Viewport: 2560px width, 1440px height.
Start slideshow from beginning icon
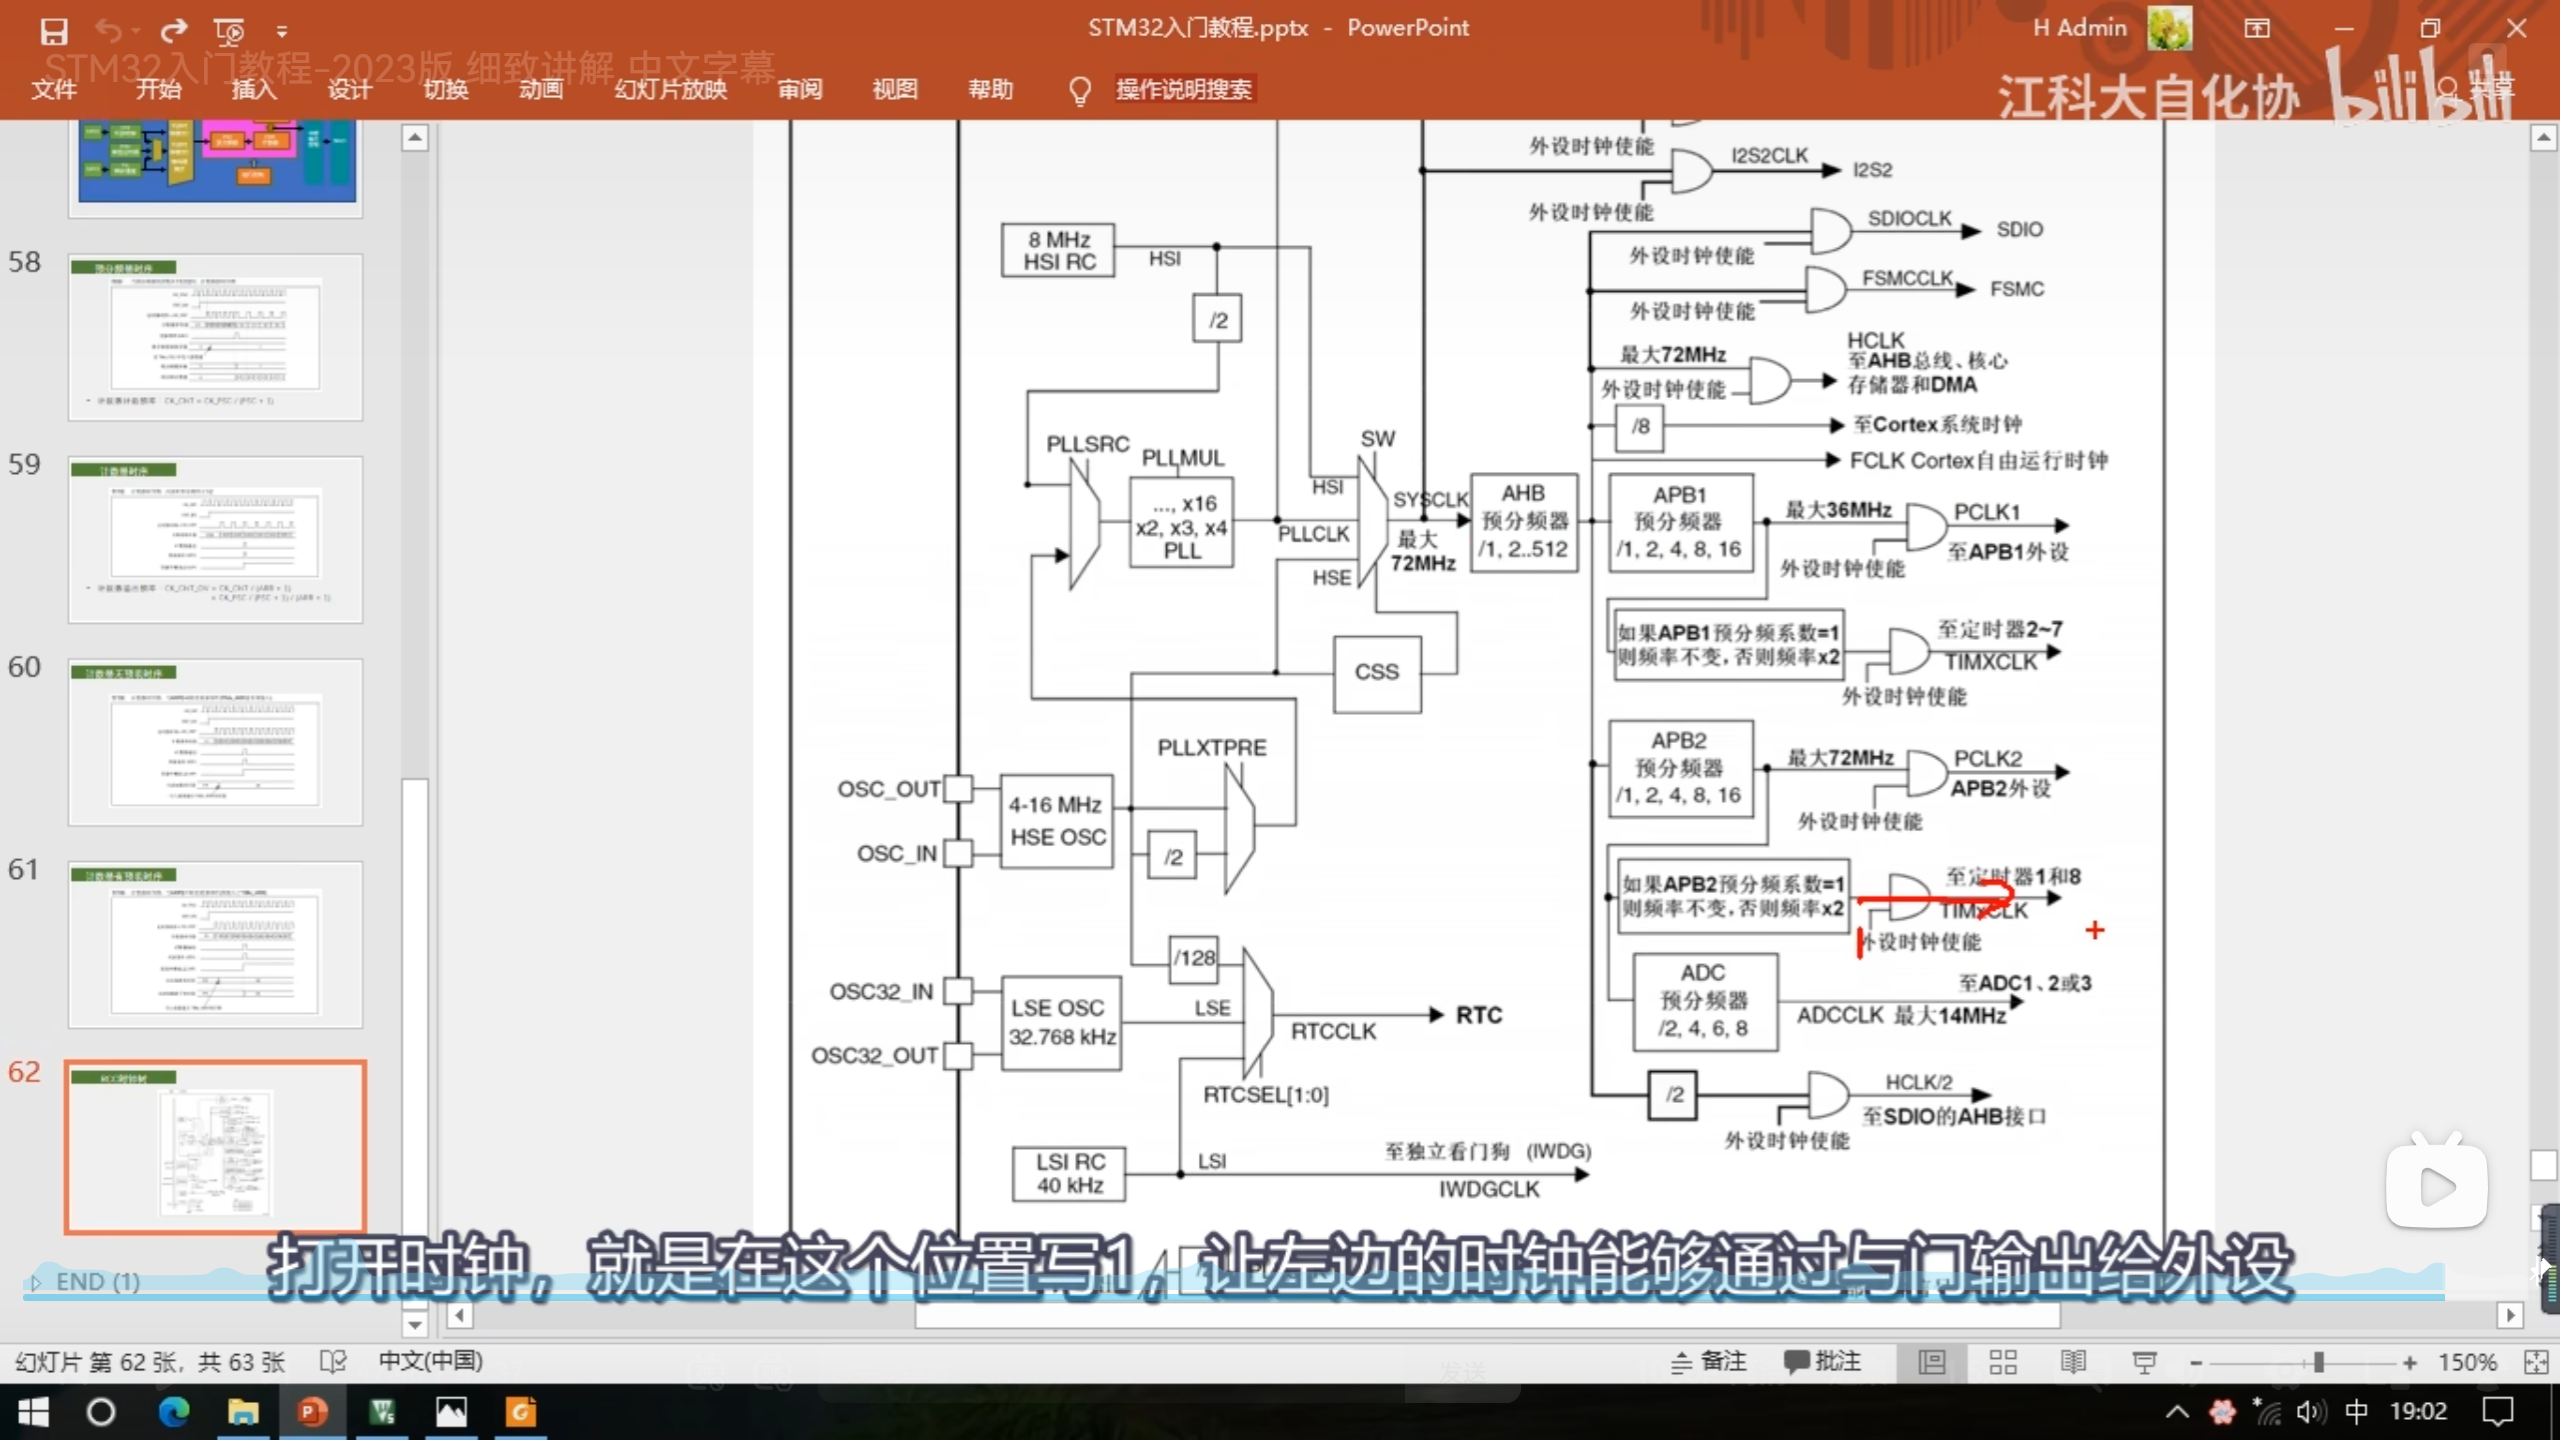[x=229, y=31]
